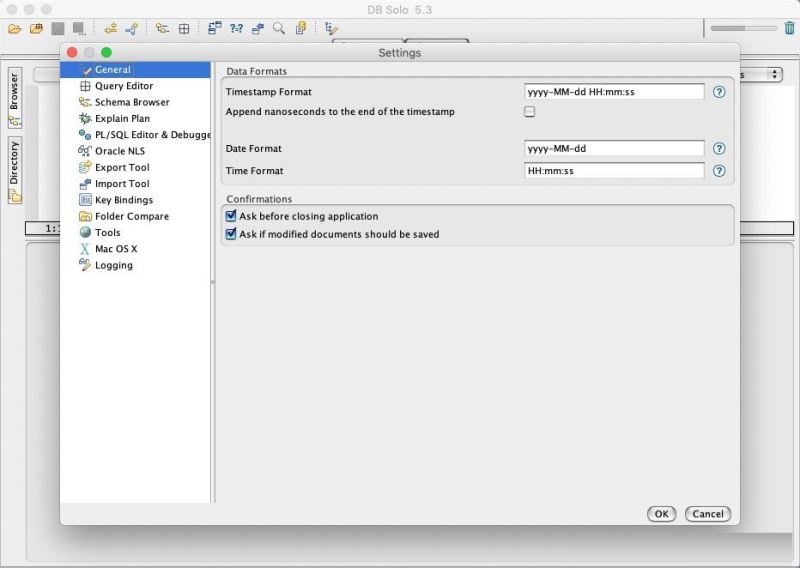
Task: Click the Time Format text field
Action: tap(614, 171)
